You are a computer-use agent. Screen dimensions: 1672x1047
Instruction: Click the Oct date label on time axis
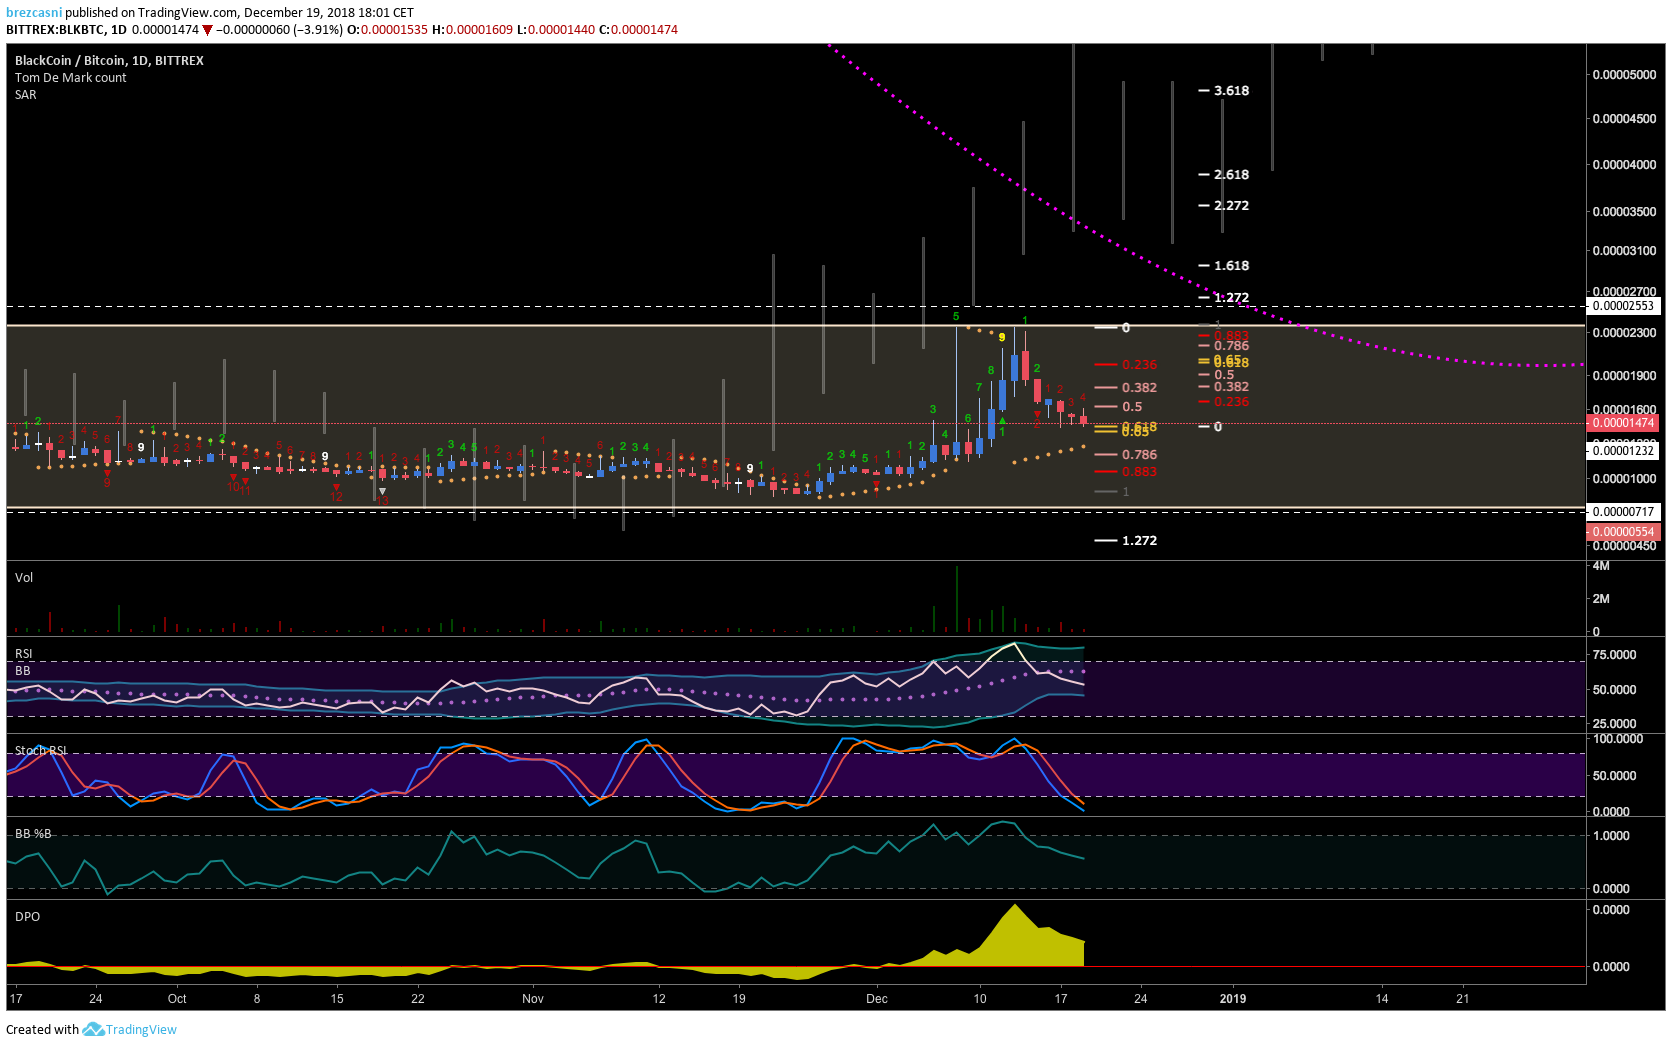(x=177, y=998)
